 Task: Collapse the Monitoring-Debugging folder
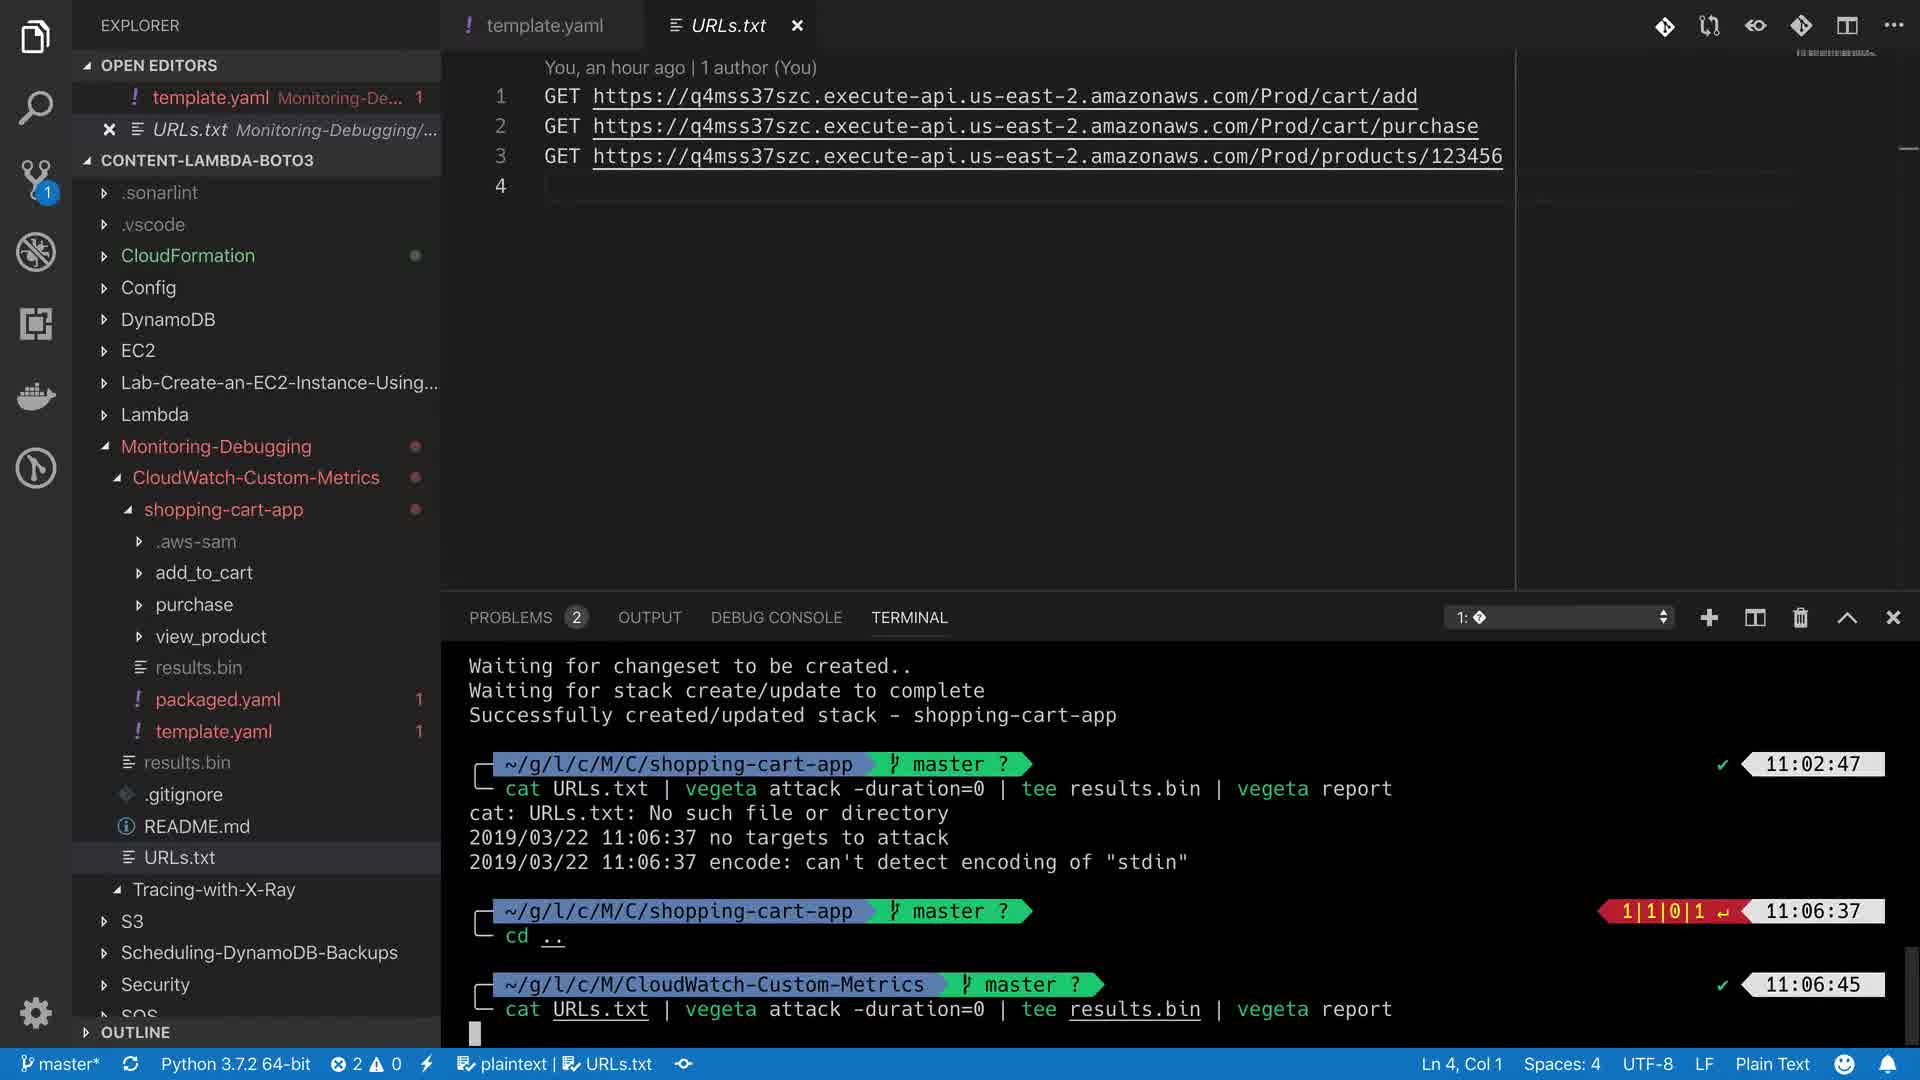216,447
